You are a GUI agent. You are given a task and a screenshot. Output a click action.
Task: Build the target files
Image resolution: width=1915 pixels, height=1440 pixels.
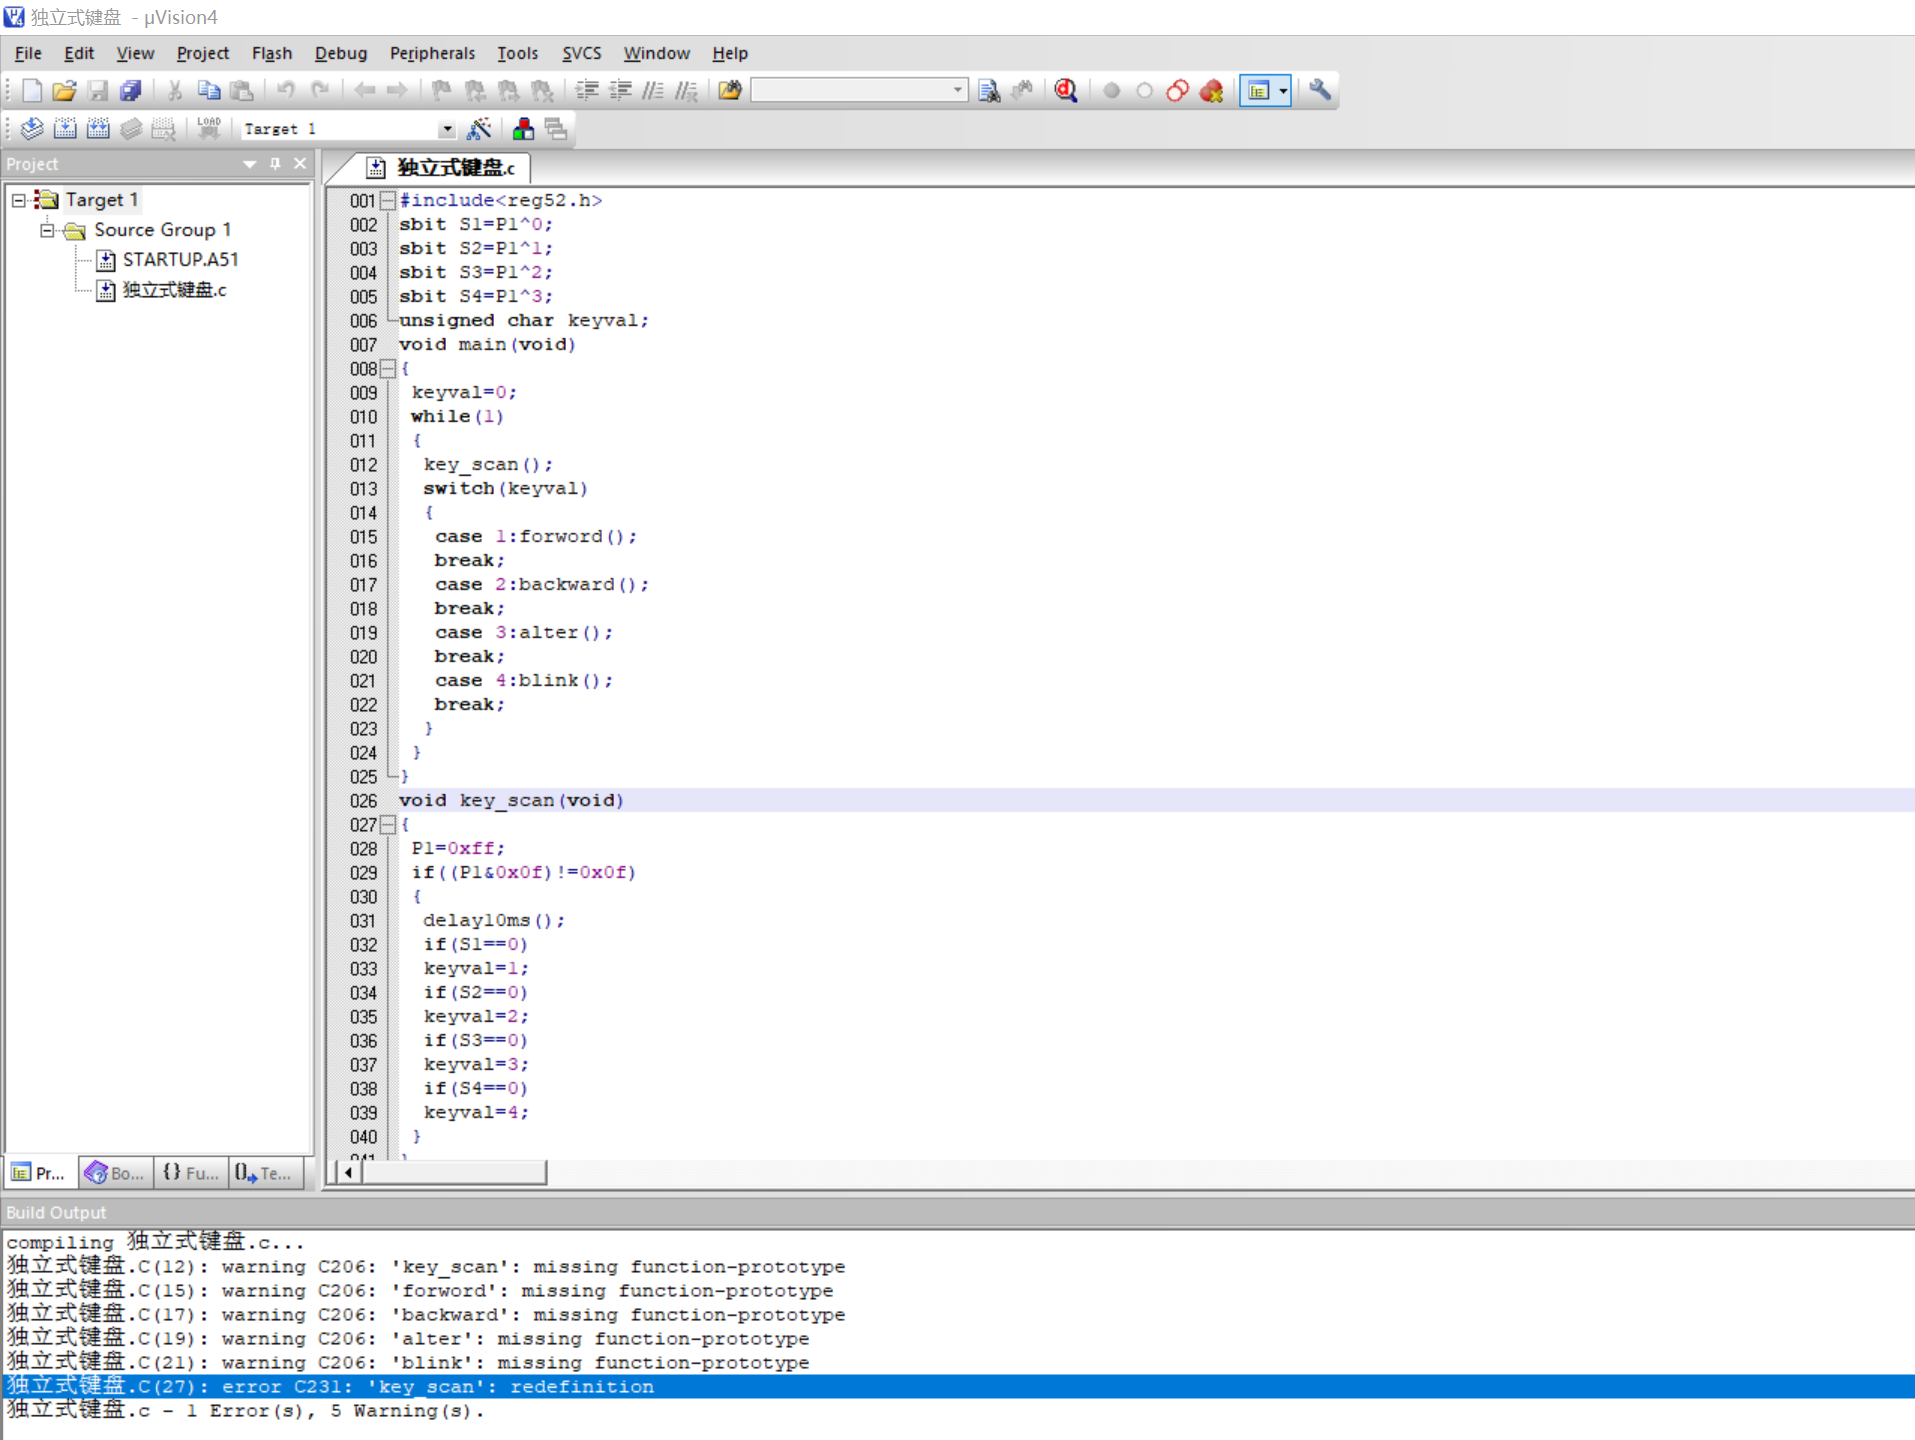pyautogui.click(x=65, y=128)
